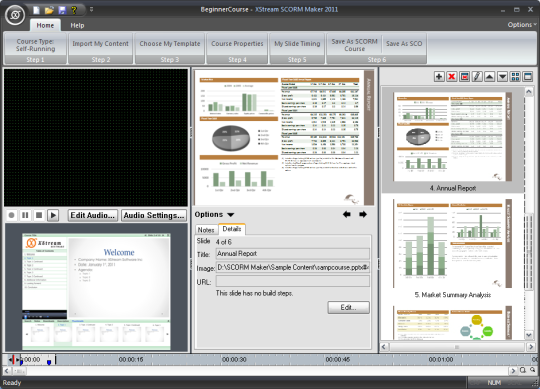540x389 pixels.
Task: Click the blue slide marker on timeline
Action: [49, 361]
